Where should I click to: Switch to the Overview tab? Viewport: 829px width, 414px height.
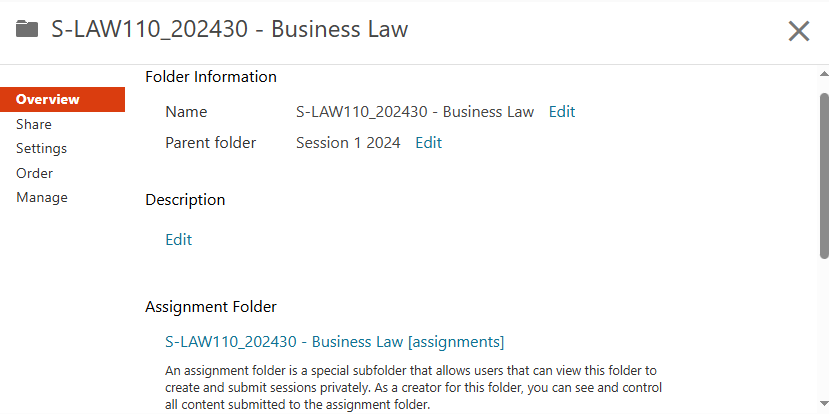pos(48,99)
